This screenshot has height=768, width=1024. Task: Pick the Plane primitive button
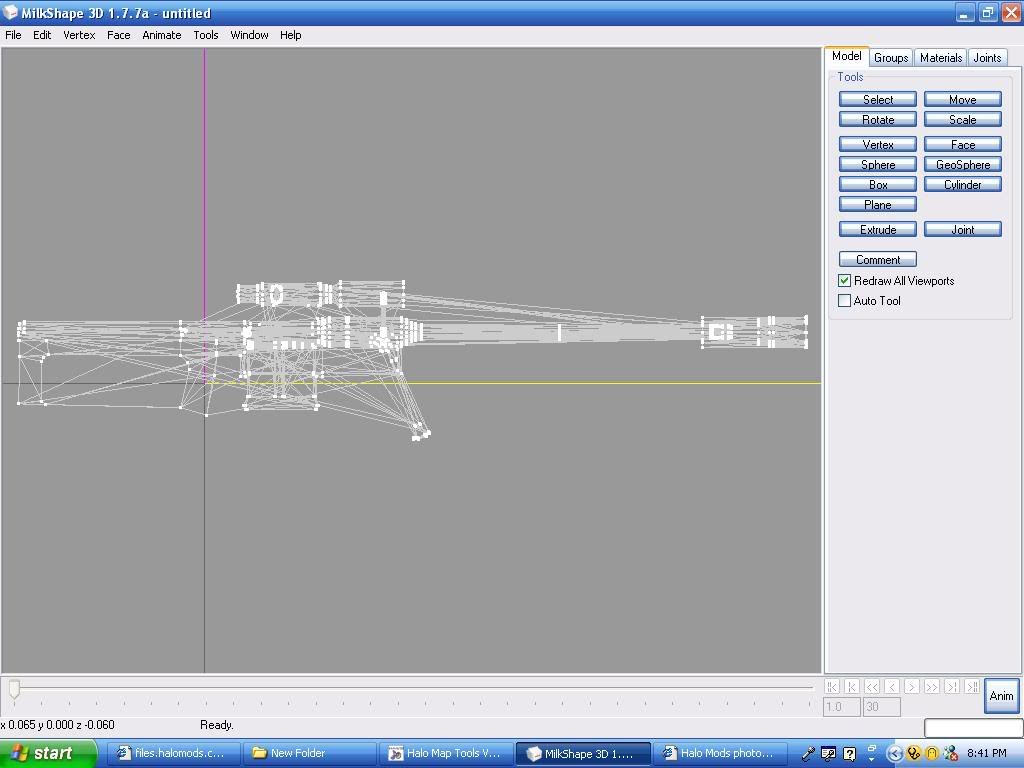pyautogui.click(x=878, y=204)
